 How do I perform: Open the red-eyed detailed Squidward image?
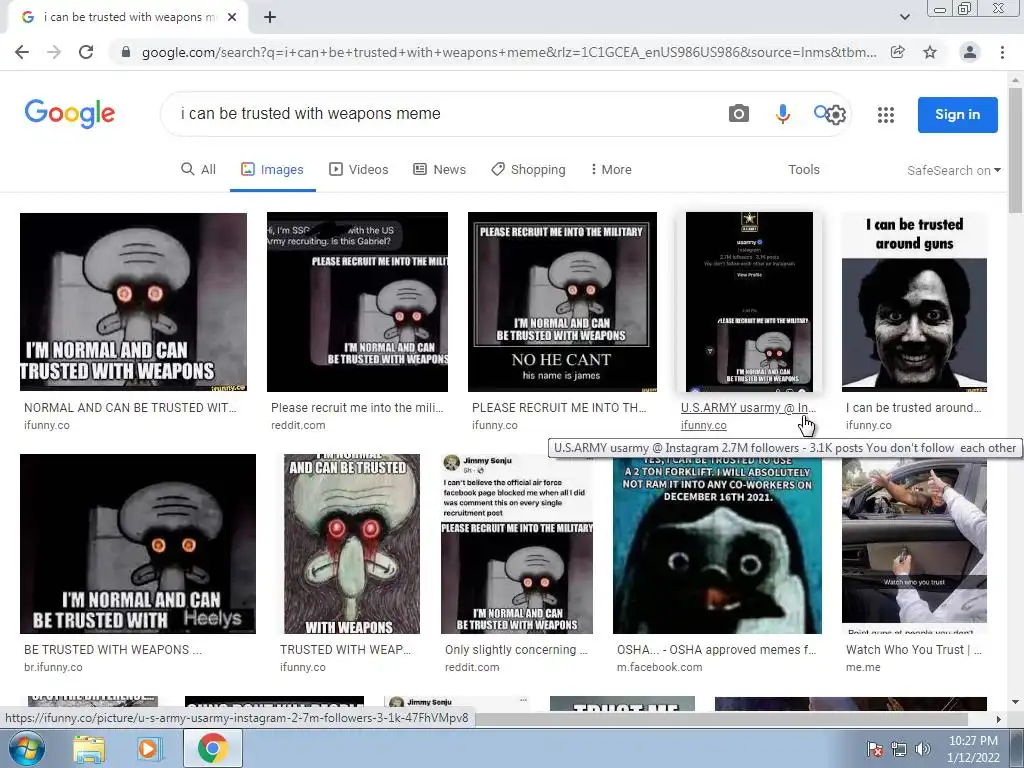point(352,544)
